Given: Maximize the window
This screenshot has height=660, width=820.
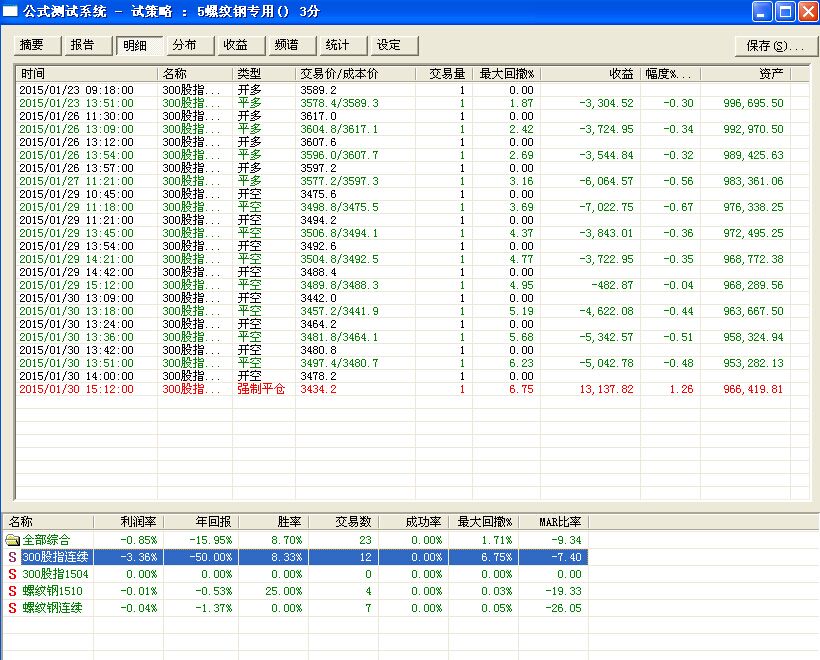Looking at the screenshot, I should (x=784, y=12).
